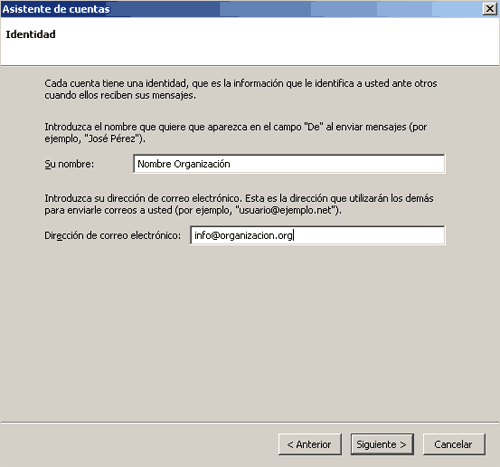Cancel the account wizard
The image size is (500, 467).
454,444
